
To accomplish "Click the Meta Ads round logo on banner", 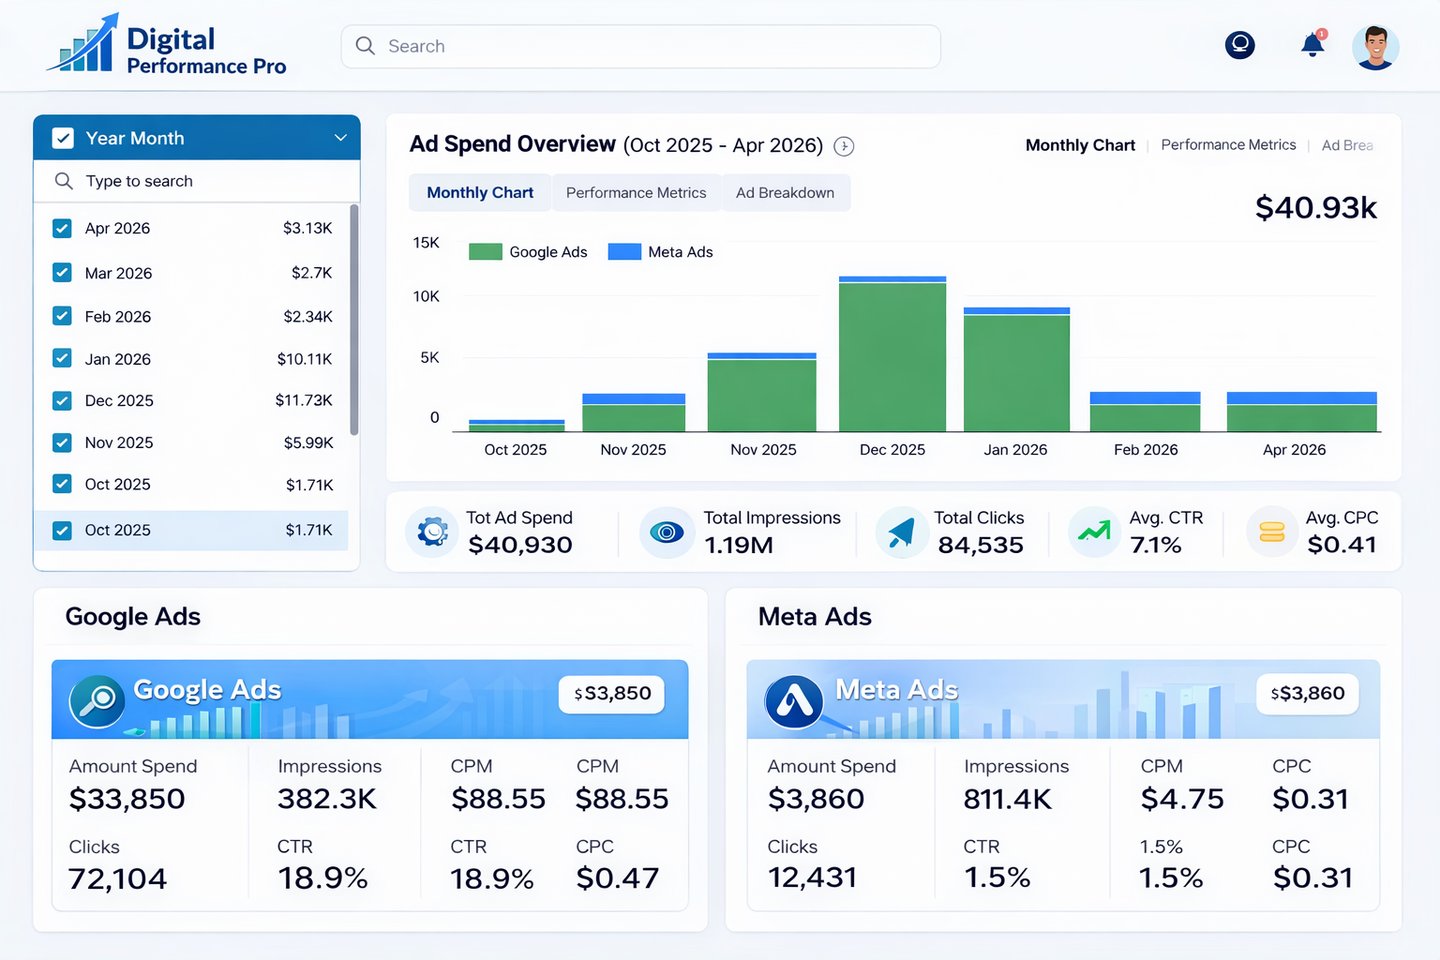I will 794,701.
